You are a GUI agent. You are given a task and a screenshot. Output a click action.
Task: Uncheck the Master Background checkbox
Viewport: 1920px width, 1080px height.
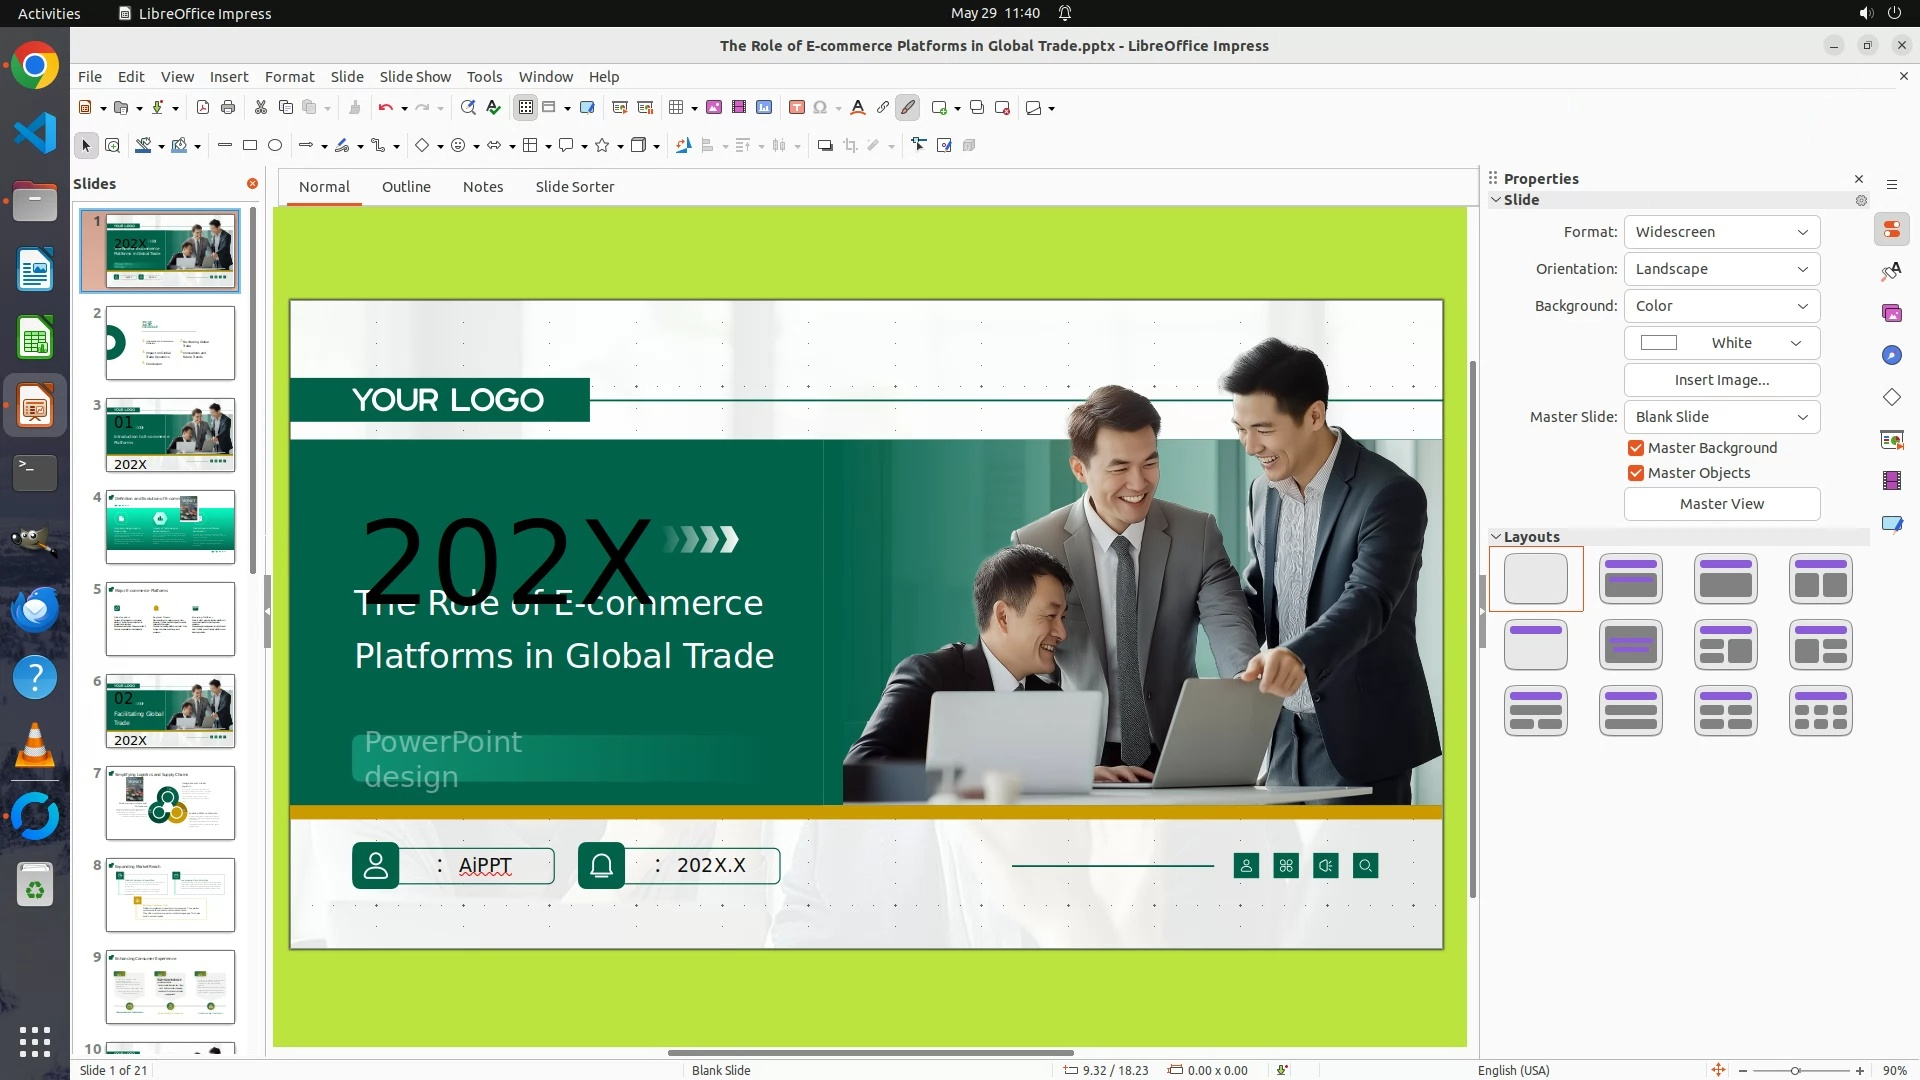pyautogui.click(x=1636, y=448)
